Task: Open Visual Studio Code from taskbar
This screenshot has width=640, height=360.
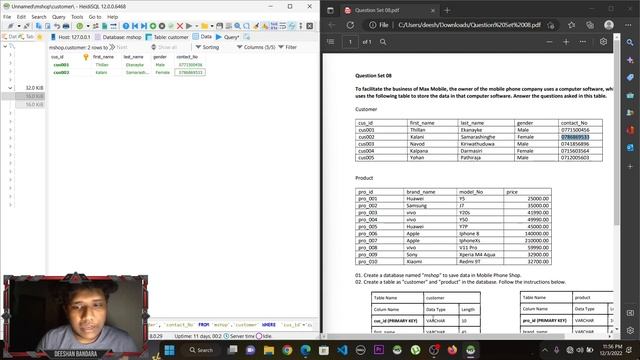Action: 342,350
